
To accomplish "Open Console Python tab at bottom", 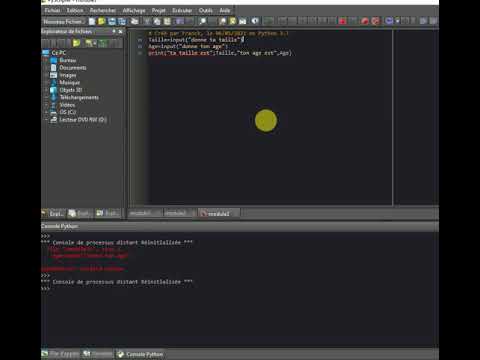I will (140, 354).
